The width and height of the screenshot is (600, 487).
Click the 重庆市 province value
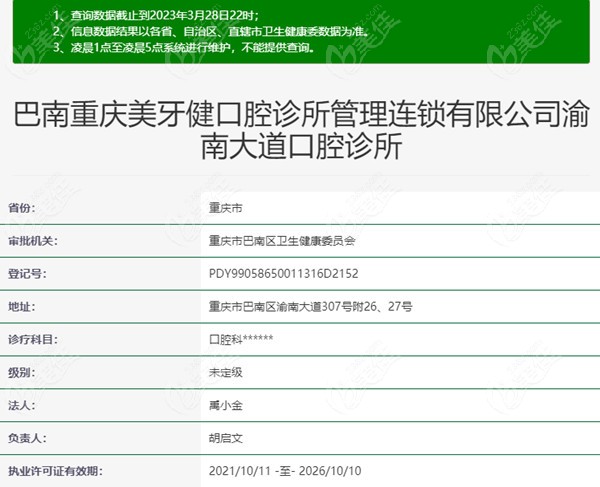click(225, 208)
